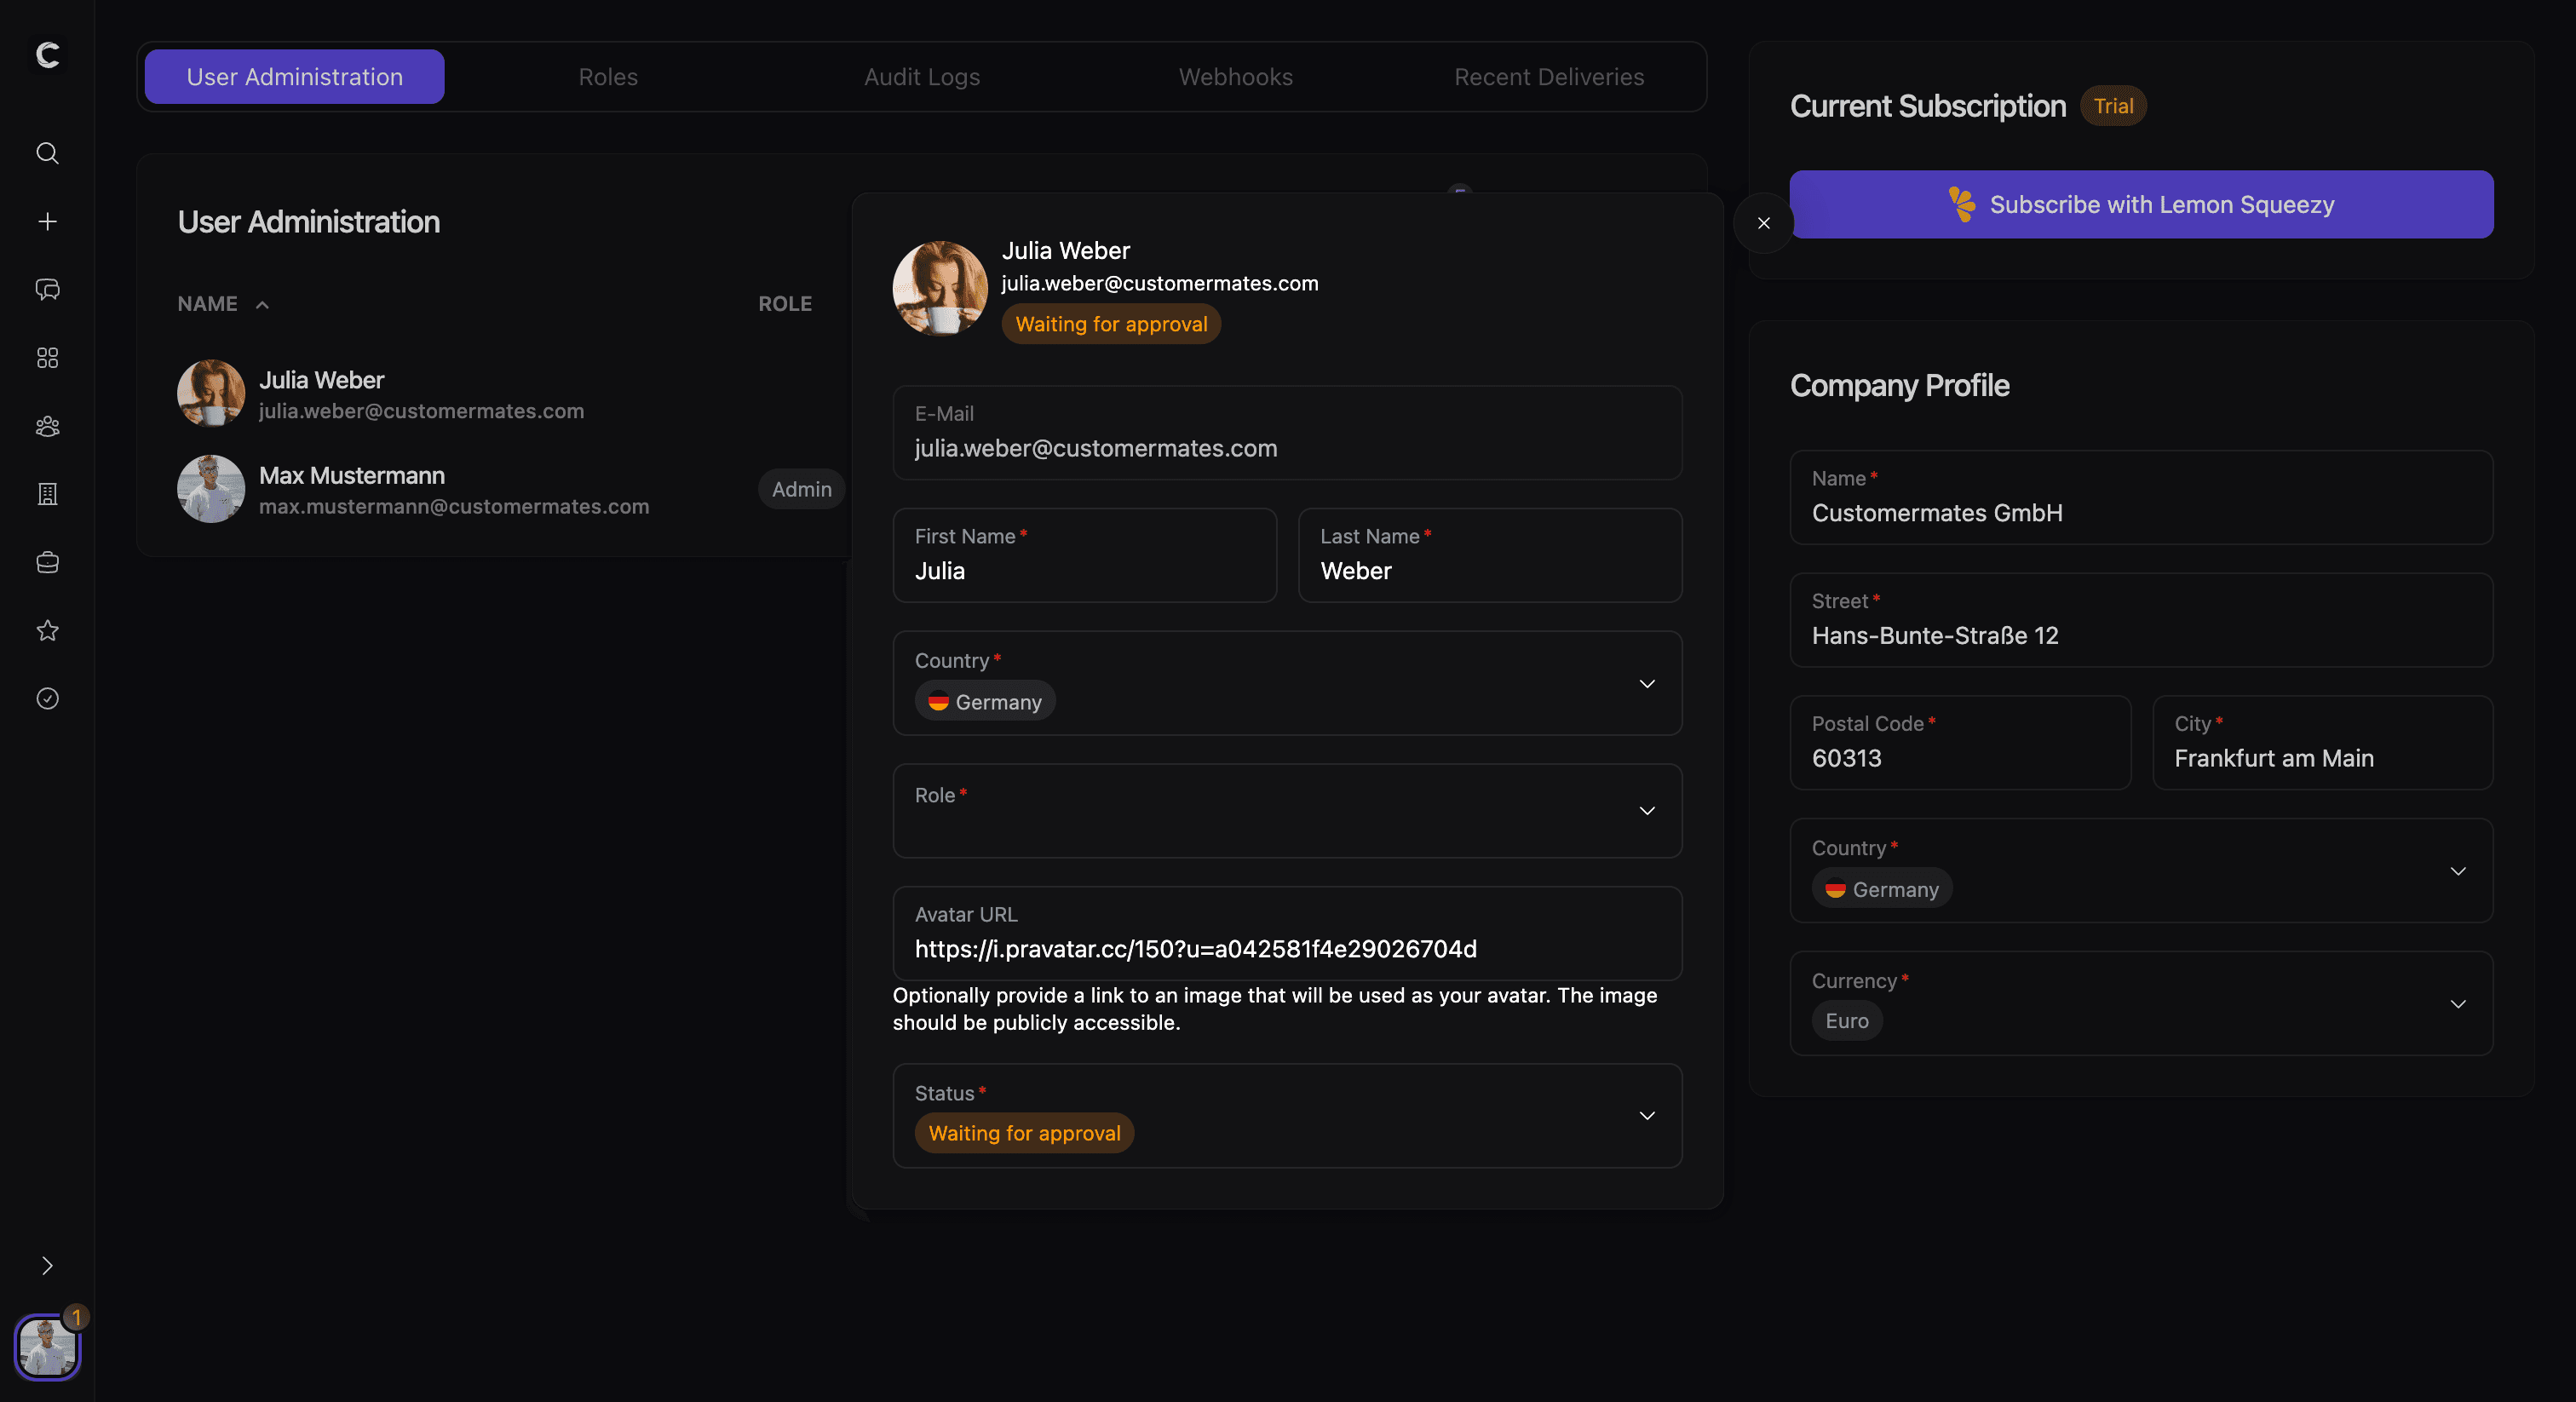Open the Status dropdown in user form
This screenshot has width=2576, height=1402.
(1286, 1115)
